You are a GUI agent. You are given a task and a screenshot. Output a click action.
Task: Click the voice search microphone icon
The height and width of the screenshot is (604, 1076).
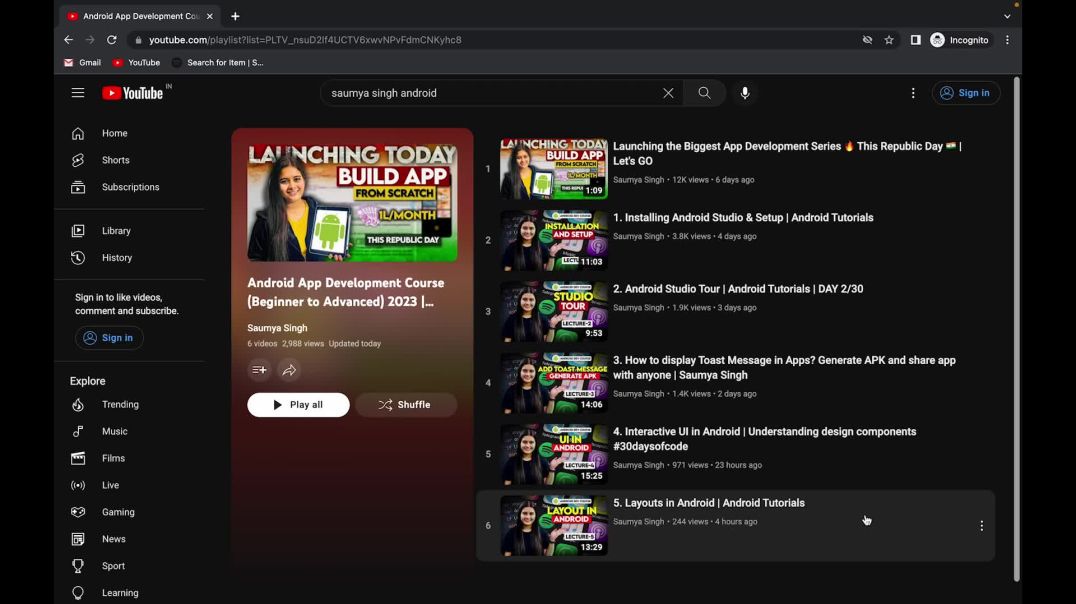(745, 93)
